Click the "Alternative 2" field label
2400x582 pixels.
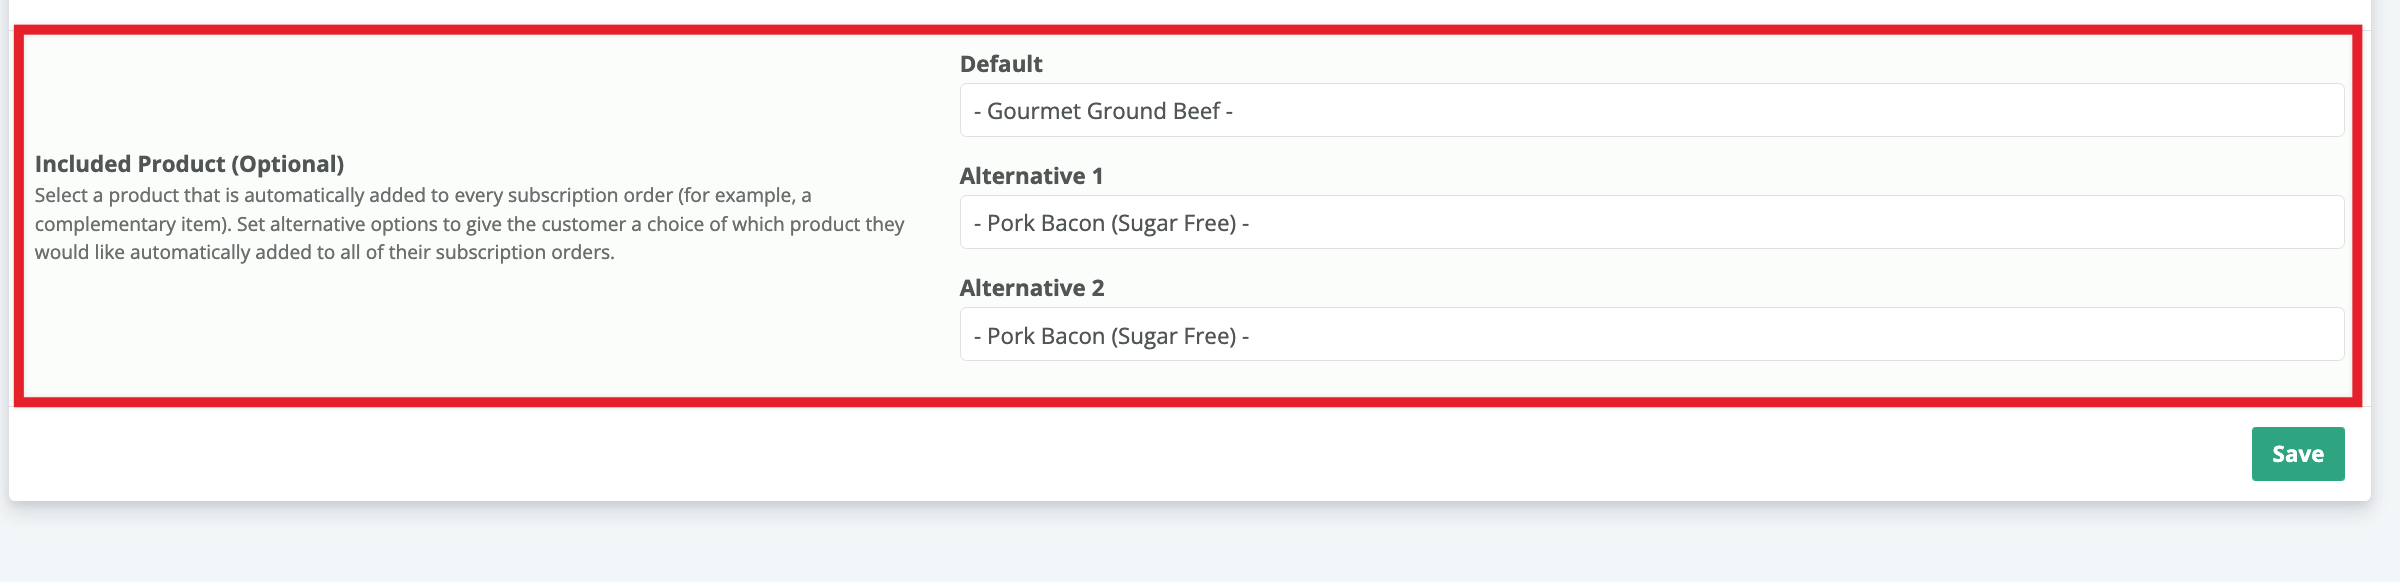(1031, 288)
